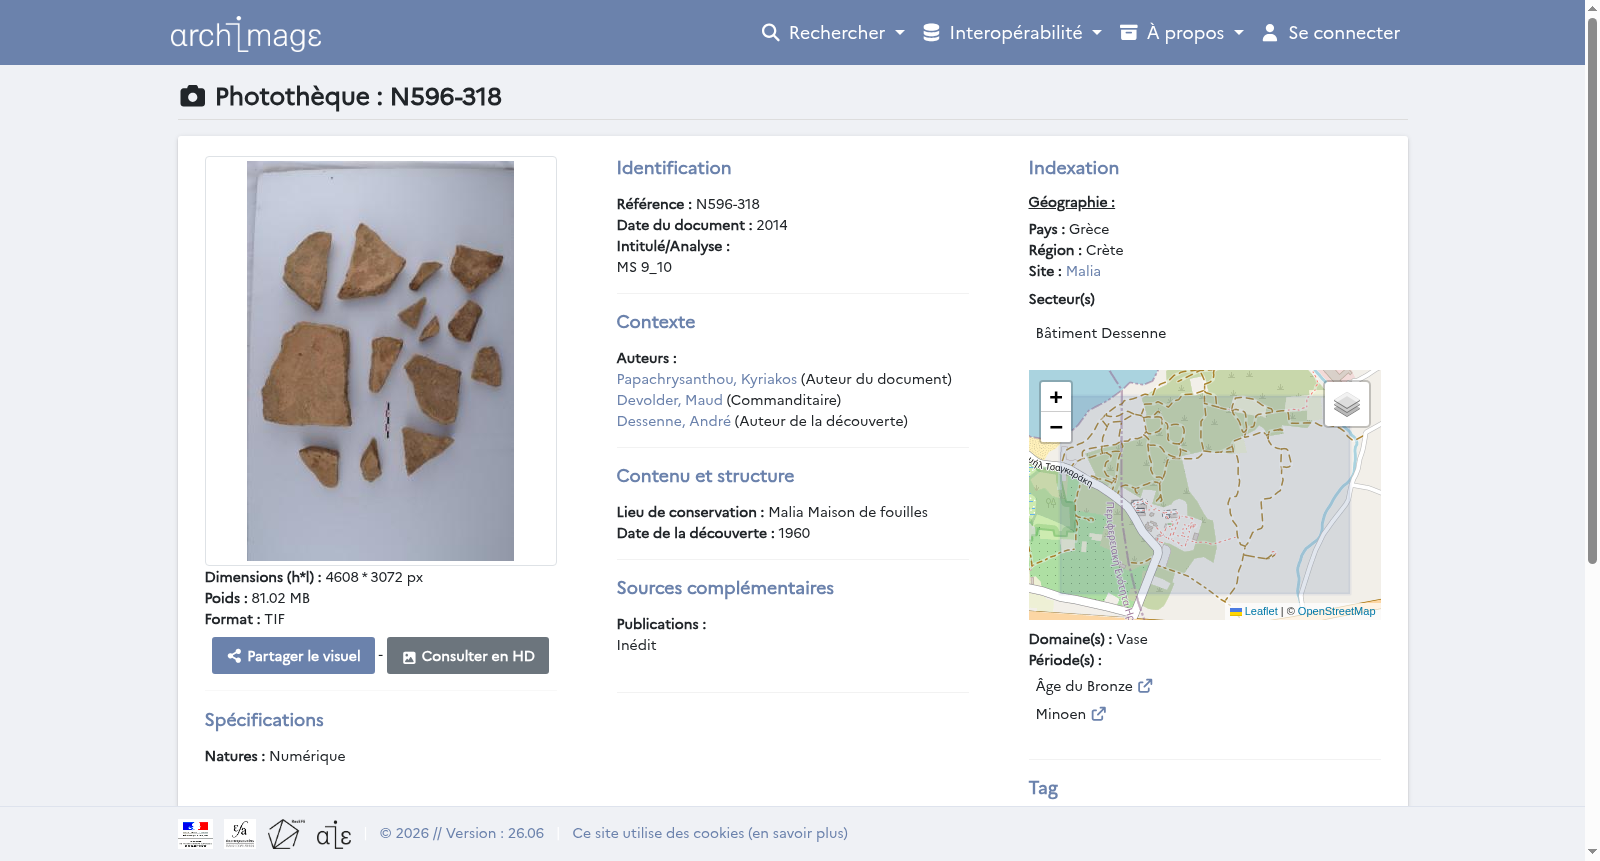The height and width of the screenshot is (861, 1600).
Task: Click the Spécifications section heading
Action: [x=264, y=720]
